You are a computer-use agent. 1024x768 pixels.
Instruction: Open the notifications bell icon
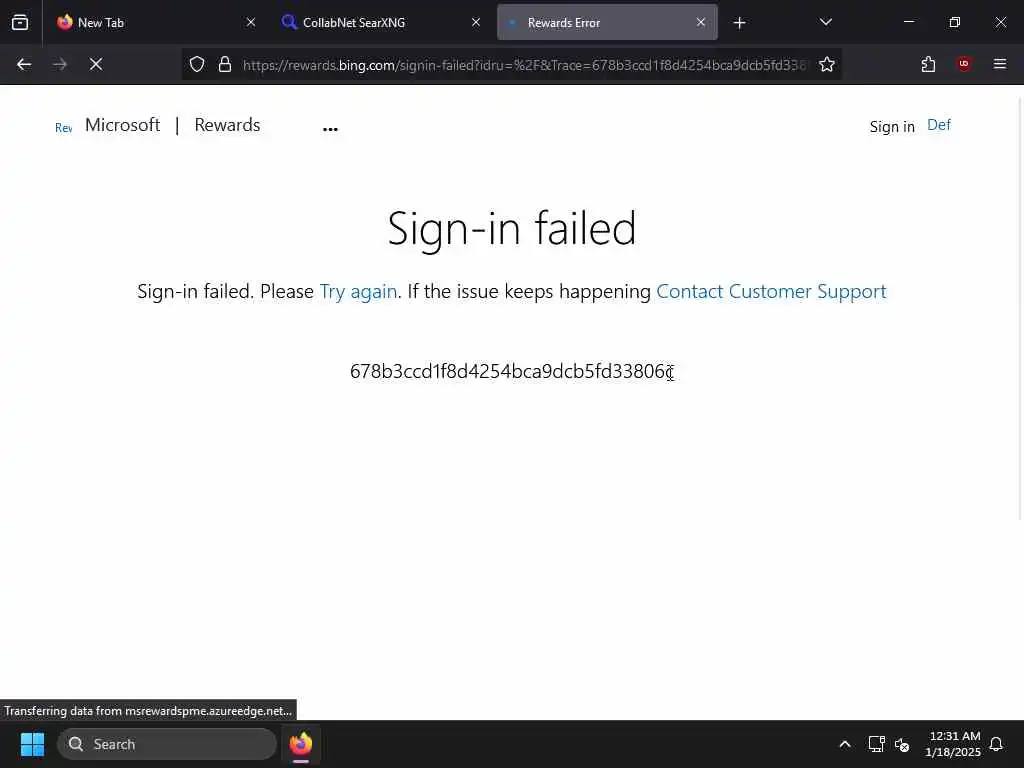click(x=997, y=744)
